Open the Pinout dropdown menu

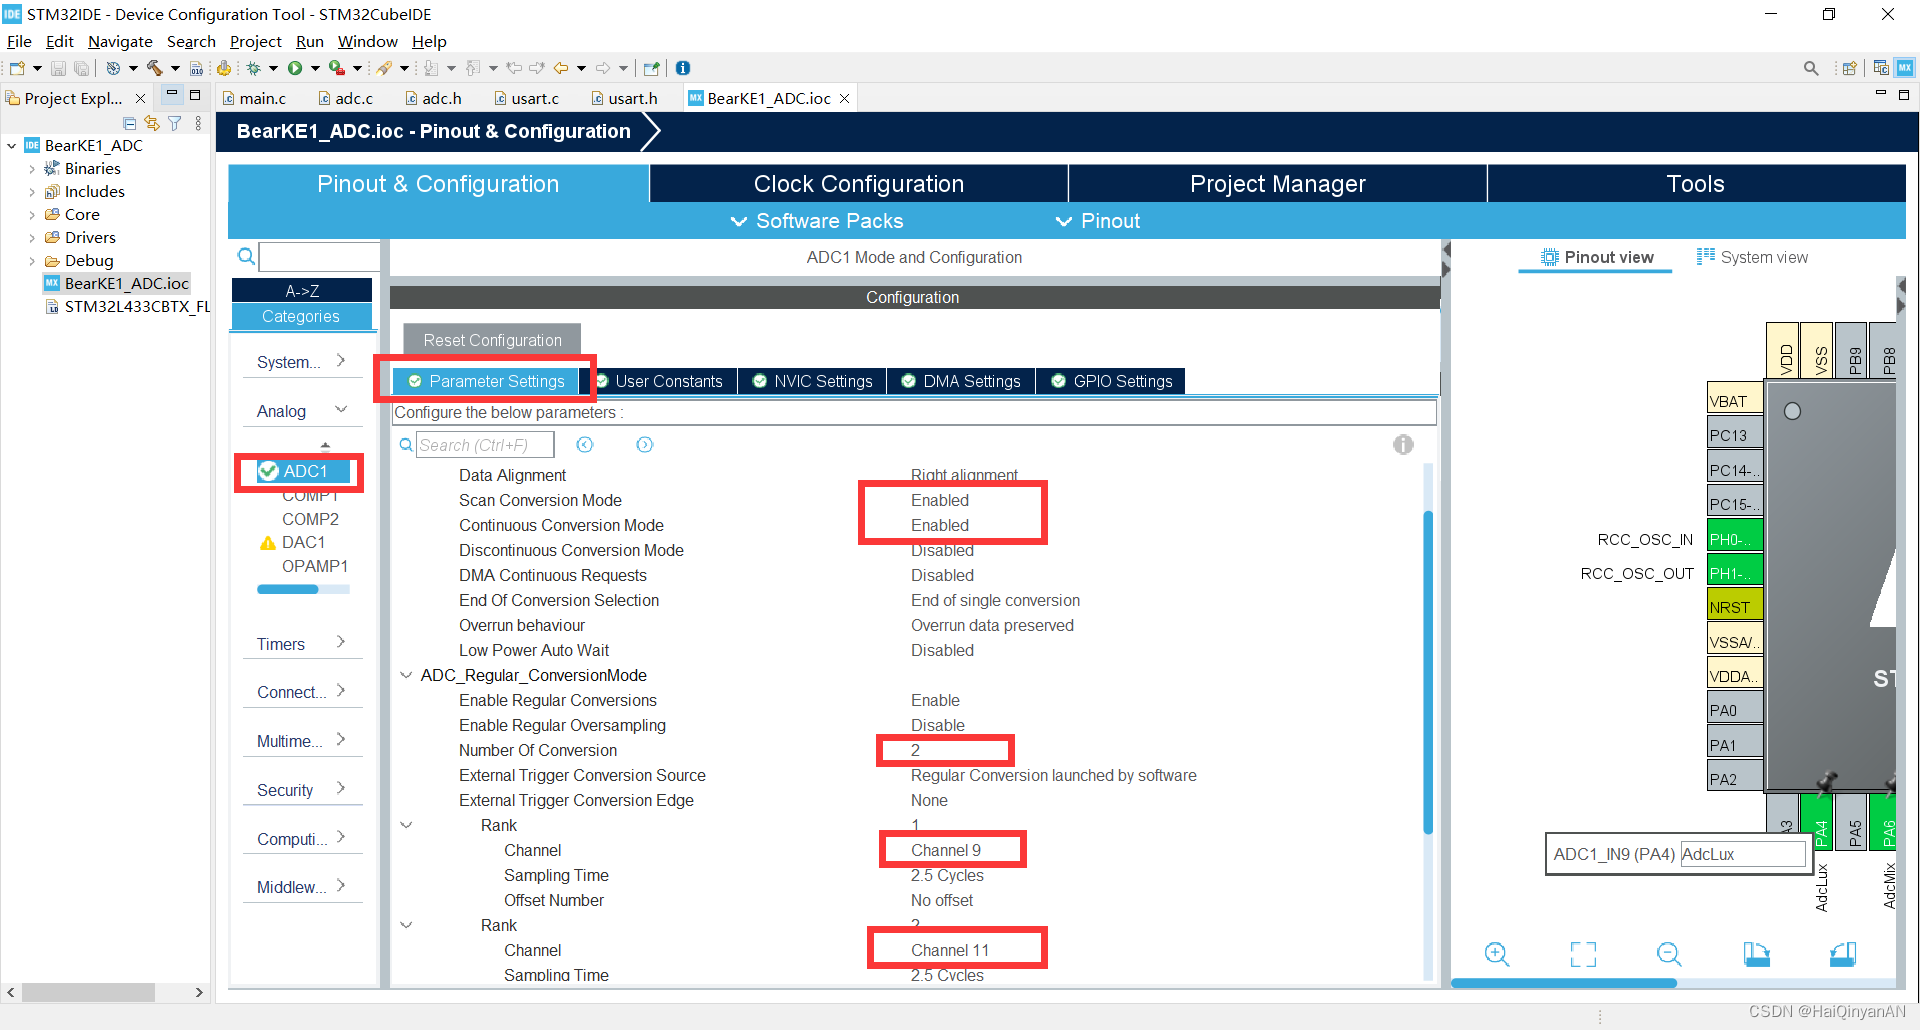pyautogui.click(x=1098, y=221)
